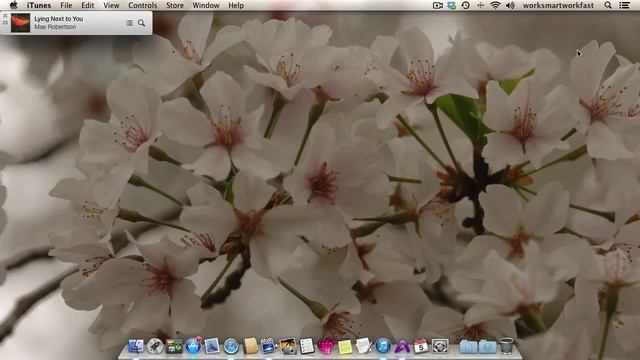Viewport: 640px width, 360px height.
Task: Click the song title Lying Next to You
Action: click(58, 19)
